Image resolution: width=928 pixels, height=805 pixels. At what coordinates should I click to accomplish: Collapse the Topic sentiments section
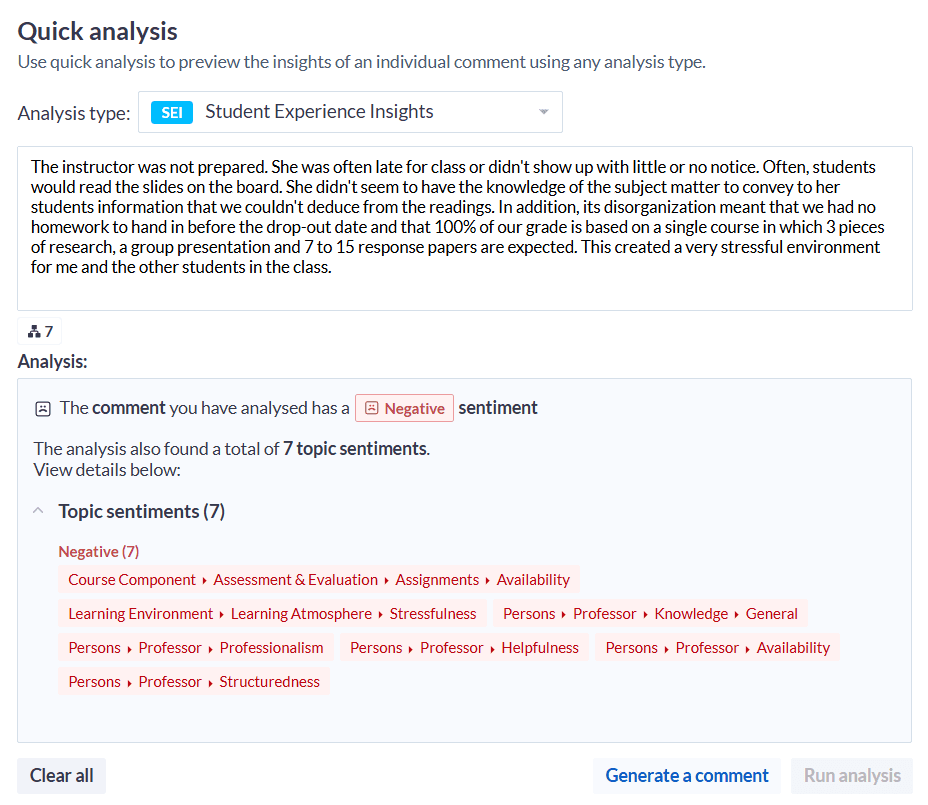click(37, 510)
